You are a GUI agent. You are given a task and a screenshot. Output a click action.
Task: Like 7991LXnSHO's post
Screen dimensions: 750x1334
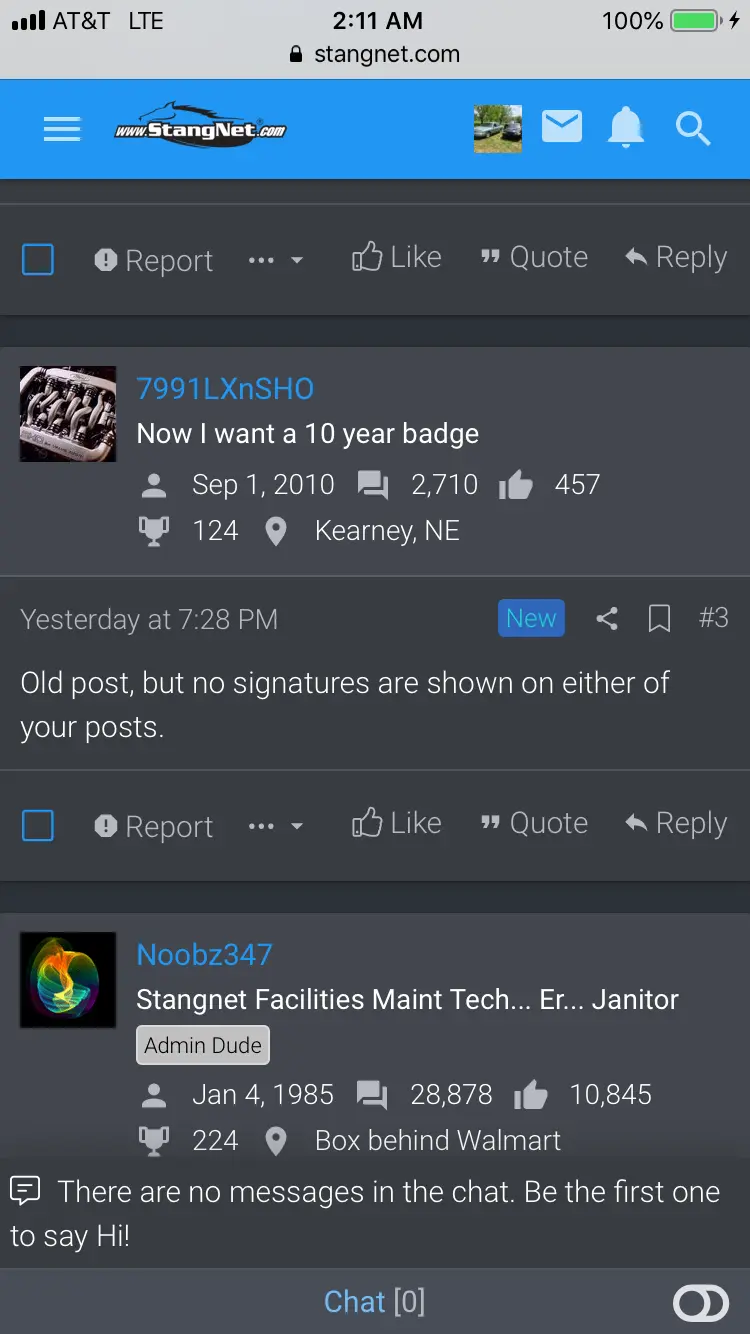[x=397, y=824]
